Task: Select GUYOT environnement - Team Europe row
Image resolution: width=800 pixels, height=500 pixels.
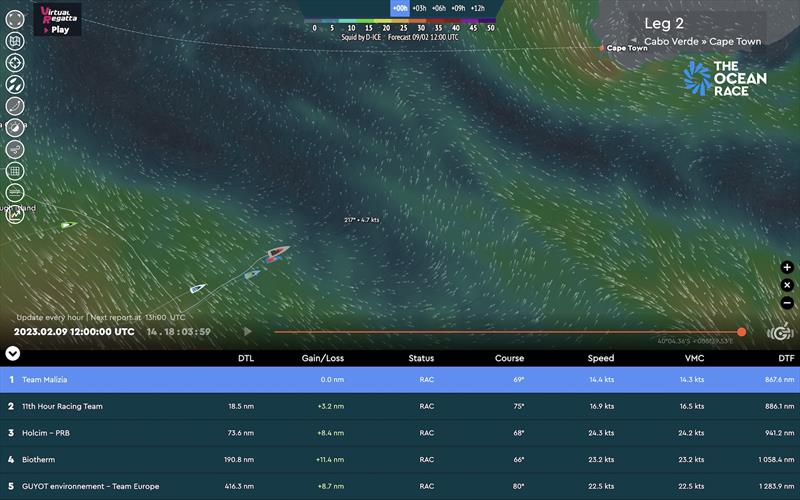Action: point(400,486)
